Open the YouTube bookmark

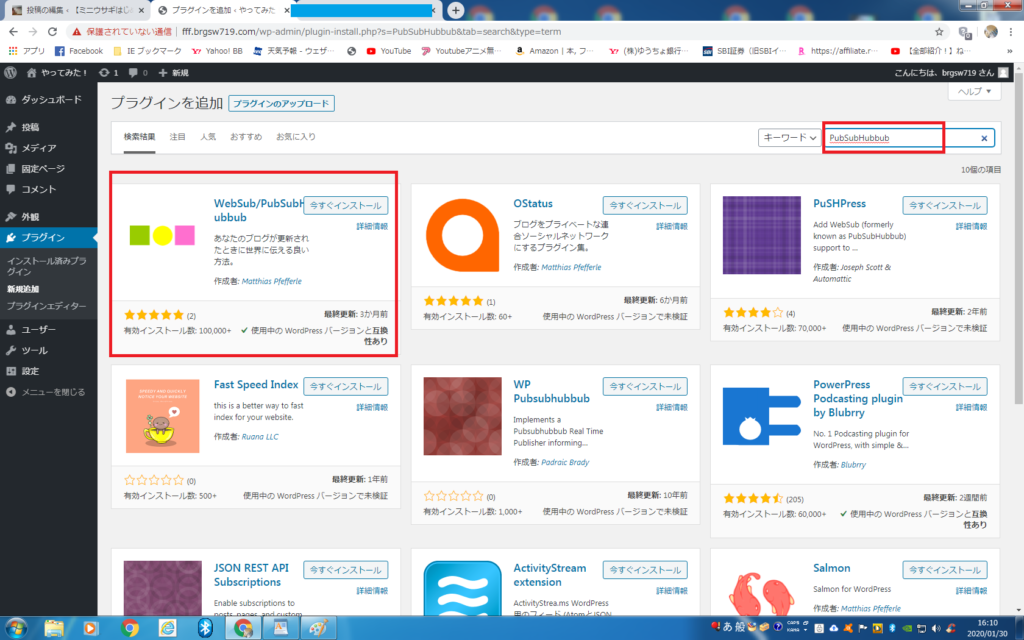coord(388,51)
